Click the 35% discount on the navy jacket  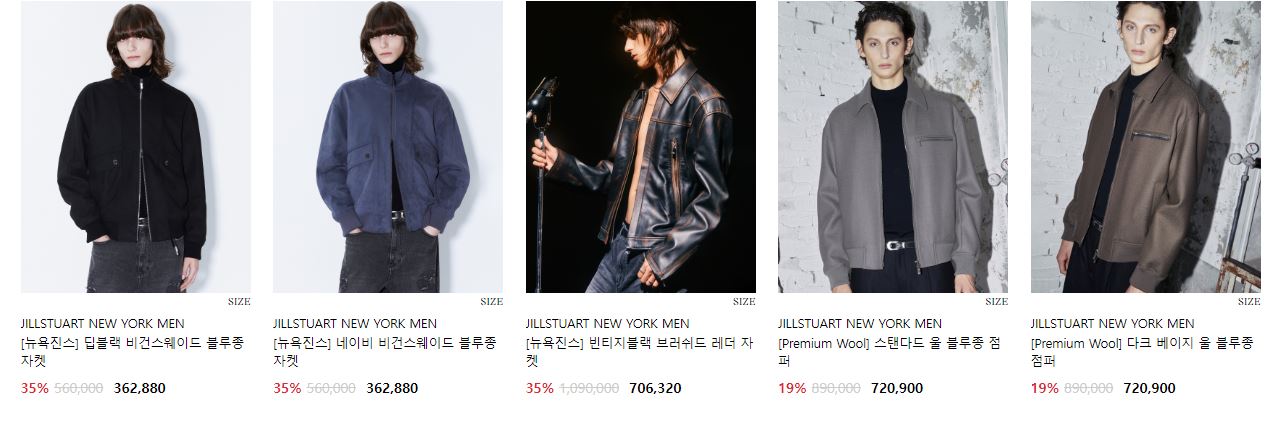[x=287, y=388]
